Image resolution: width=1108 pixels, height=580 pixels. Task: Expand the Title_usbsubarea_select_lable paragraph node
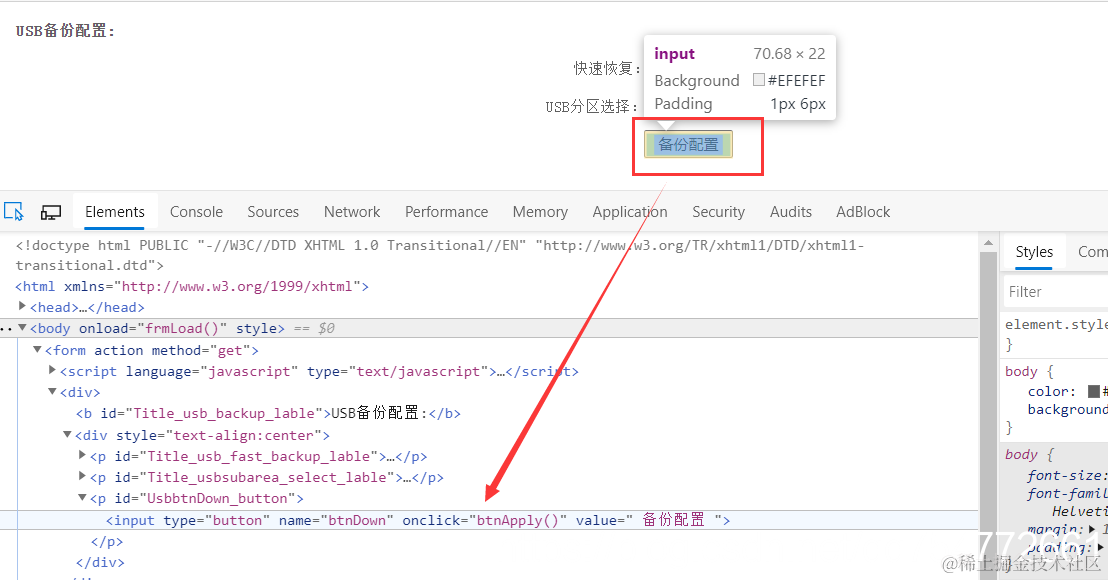point(82,477)
